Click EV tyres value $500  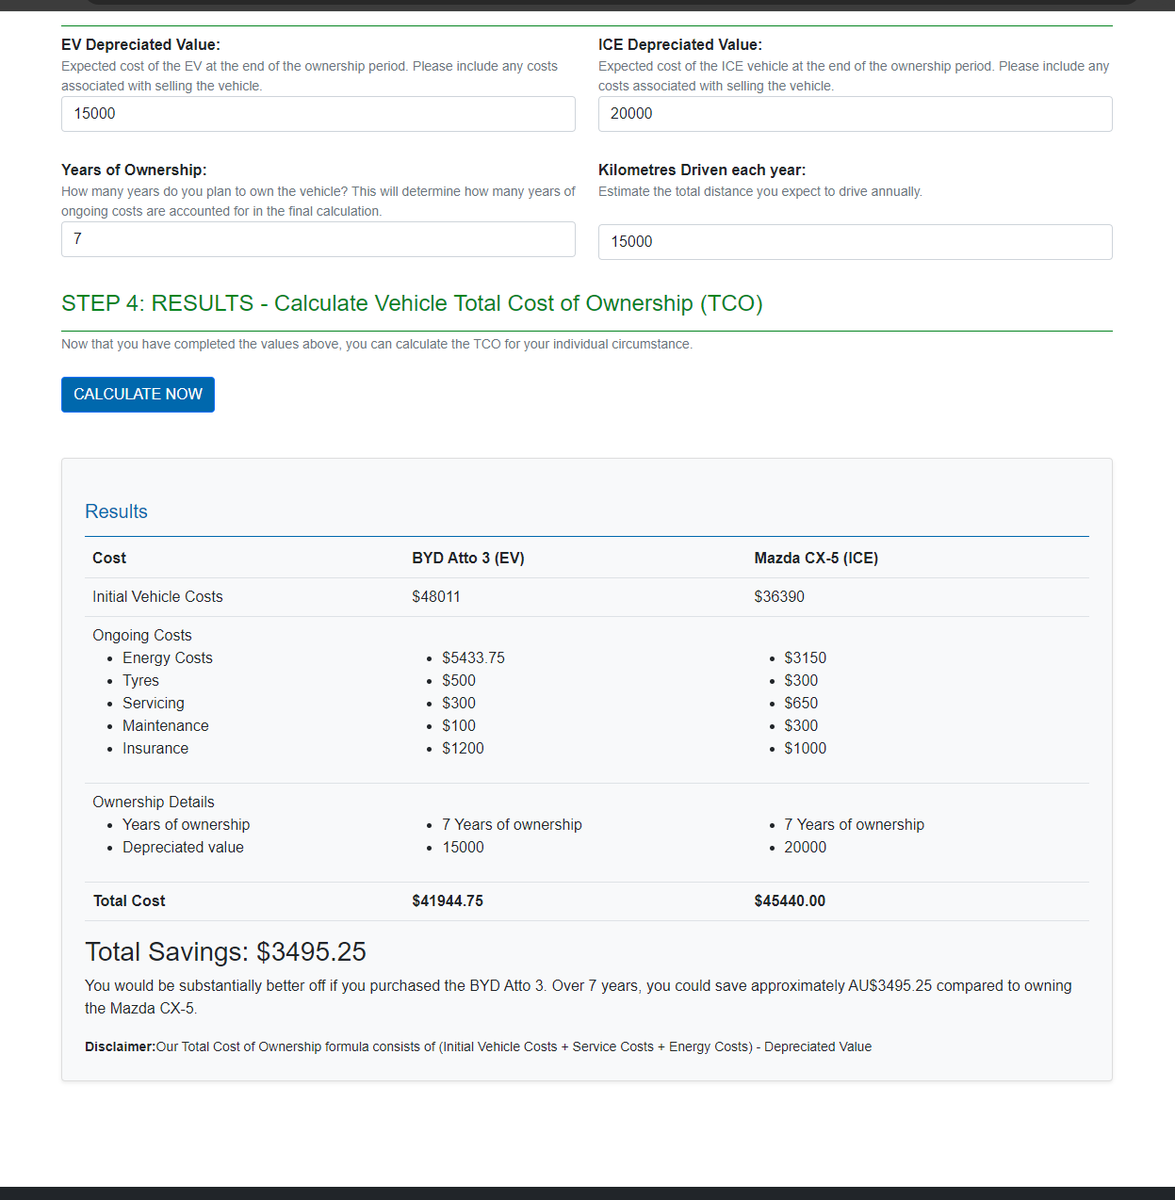click(459, 680)
